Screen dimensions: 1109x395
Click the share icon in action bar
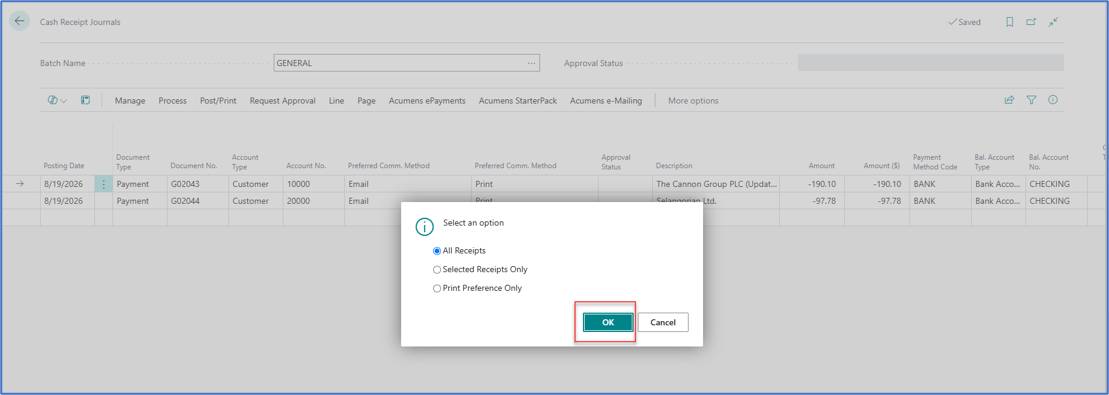point(1009,101)
